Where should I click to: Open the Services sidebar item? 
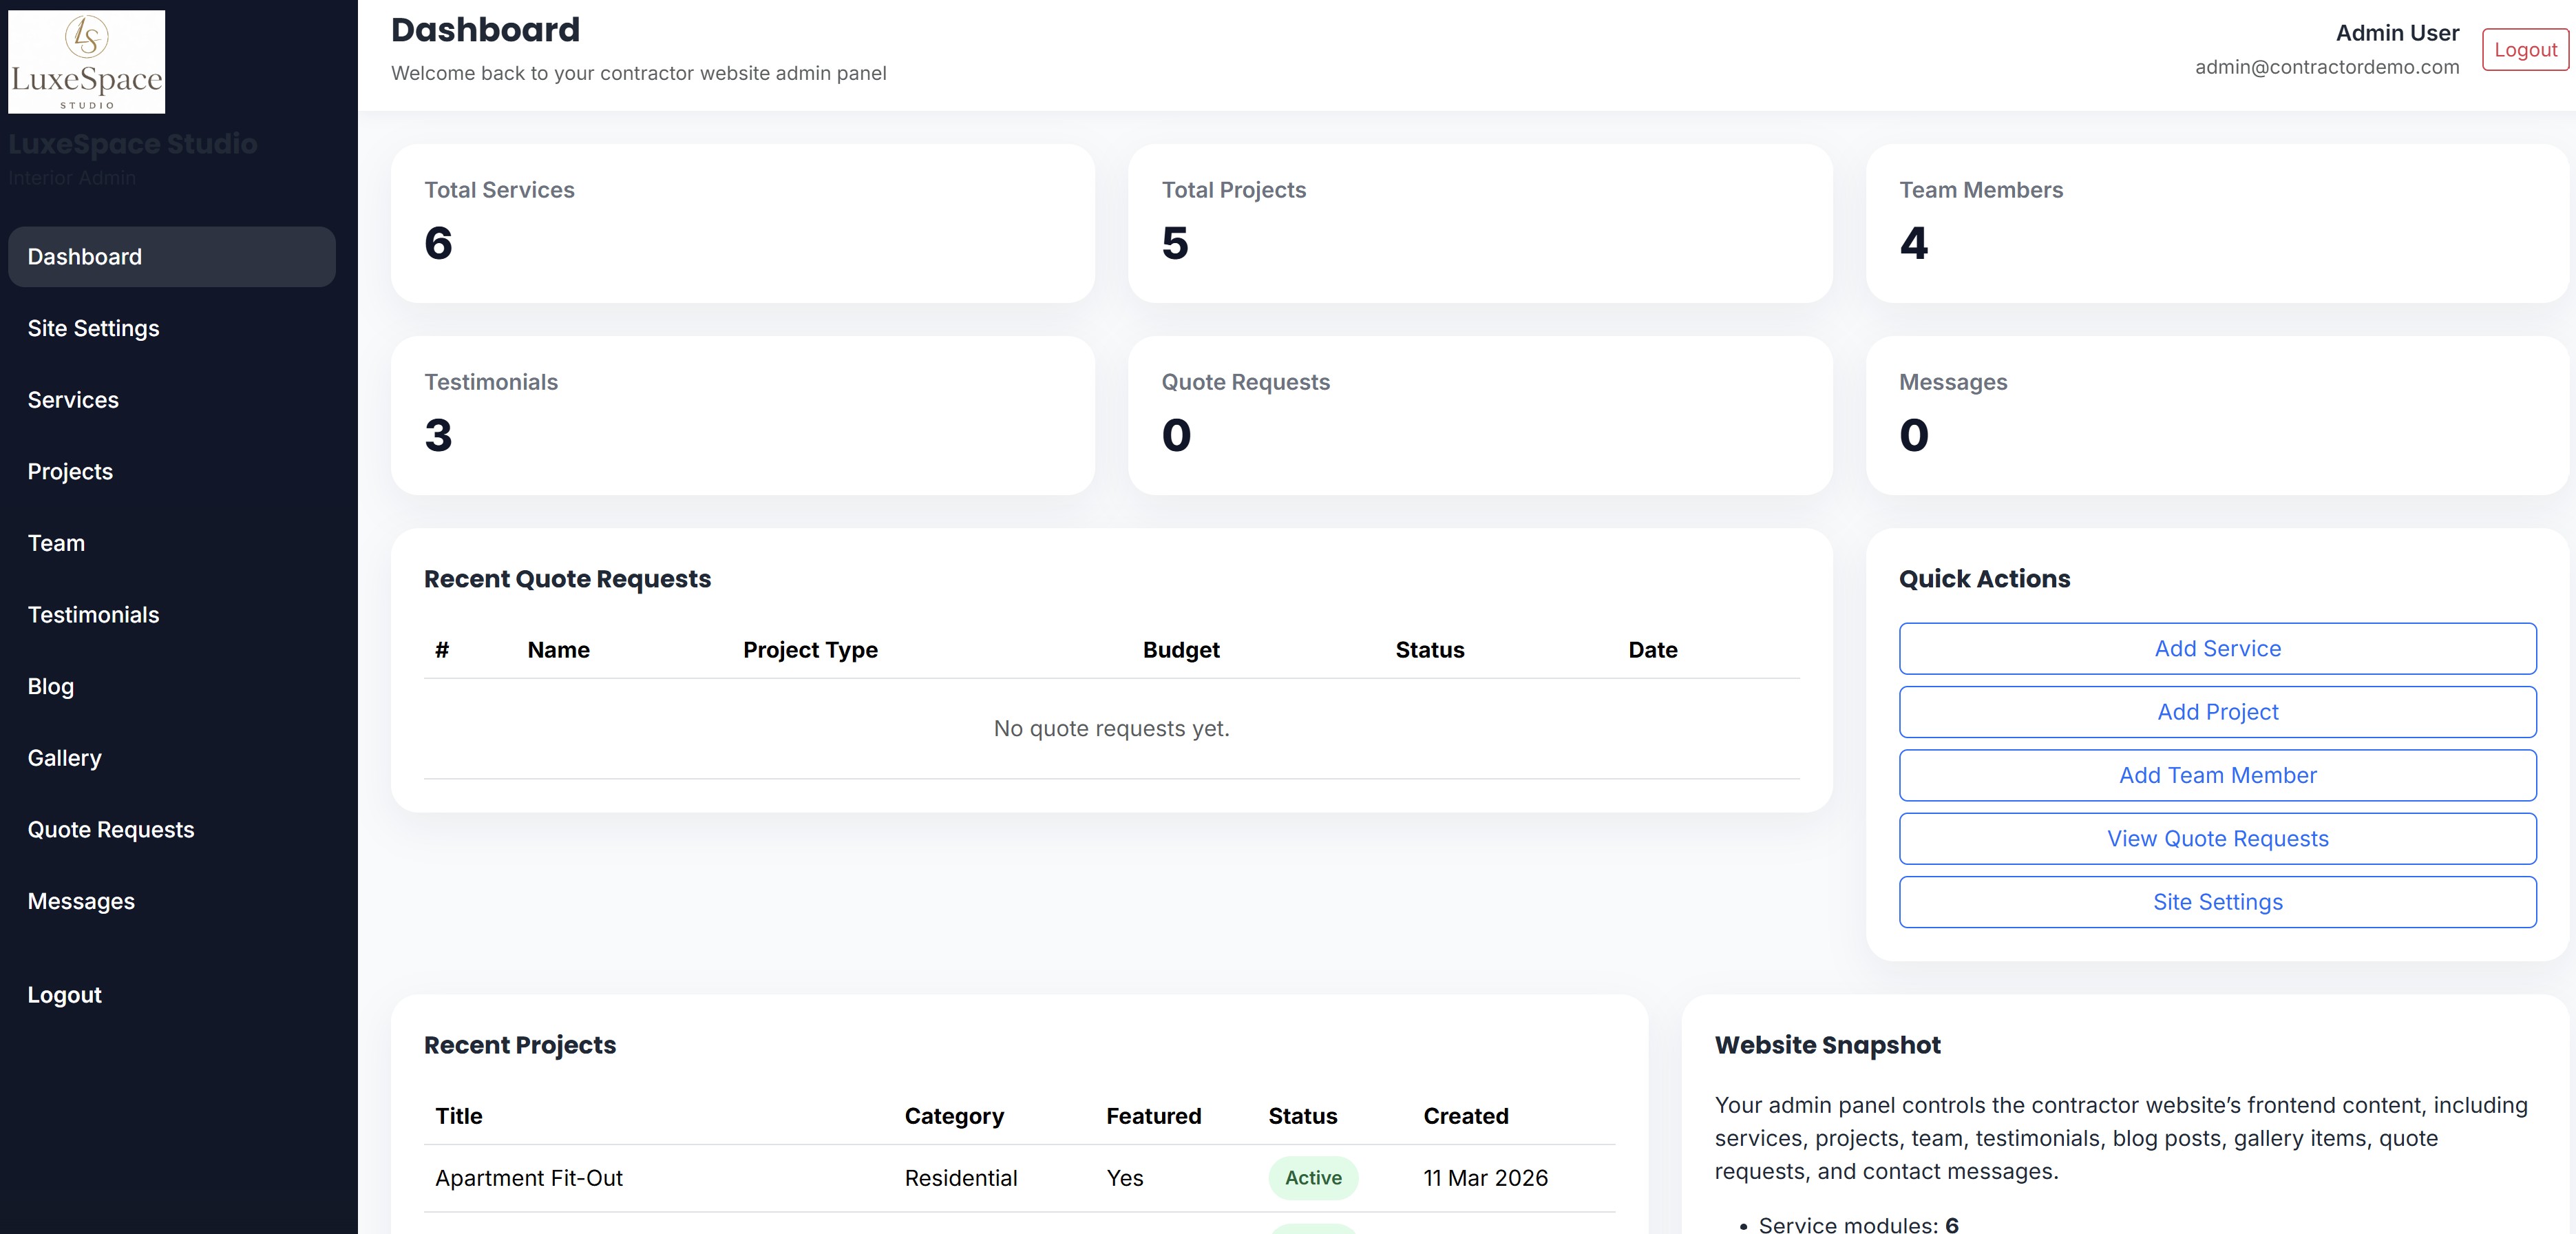[172, 400]
